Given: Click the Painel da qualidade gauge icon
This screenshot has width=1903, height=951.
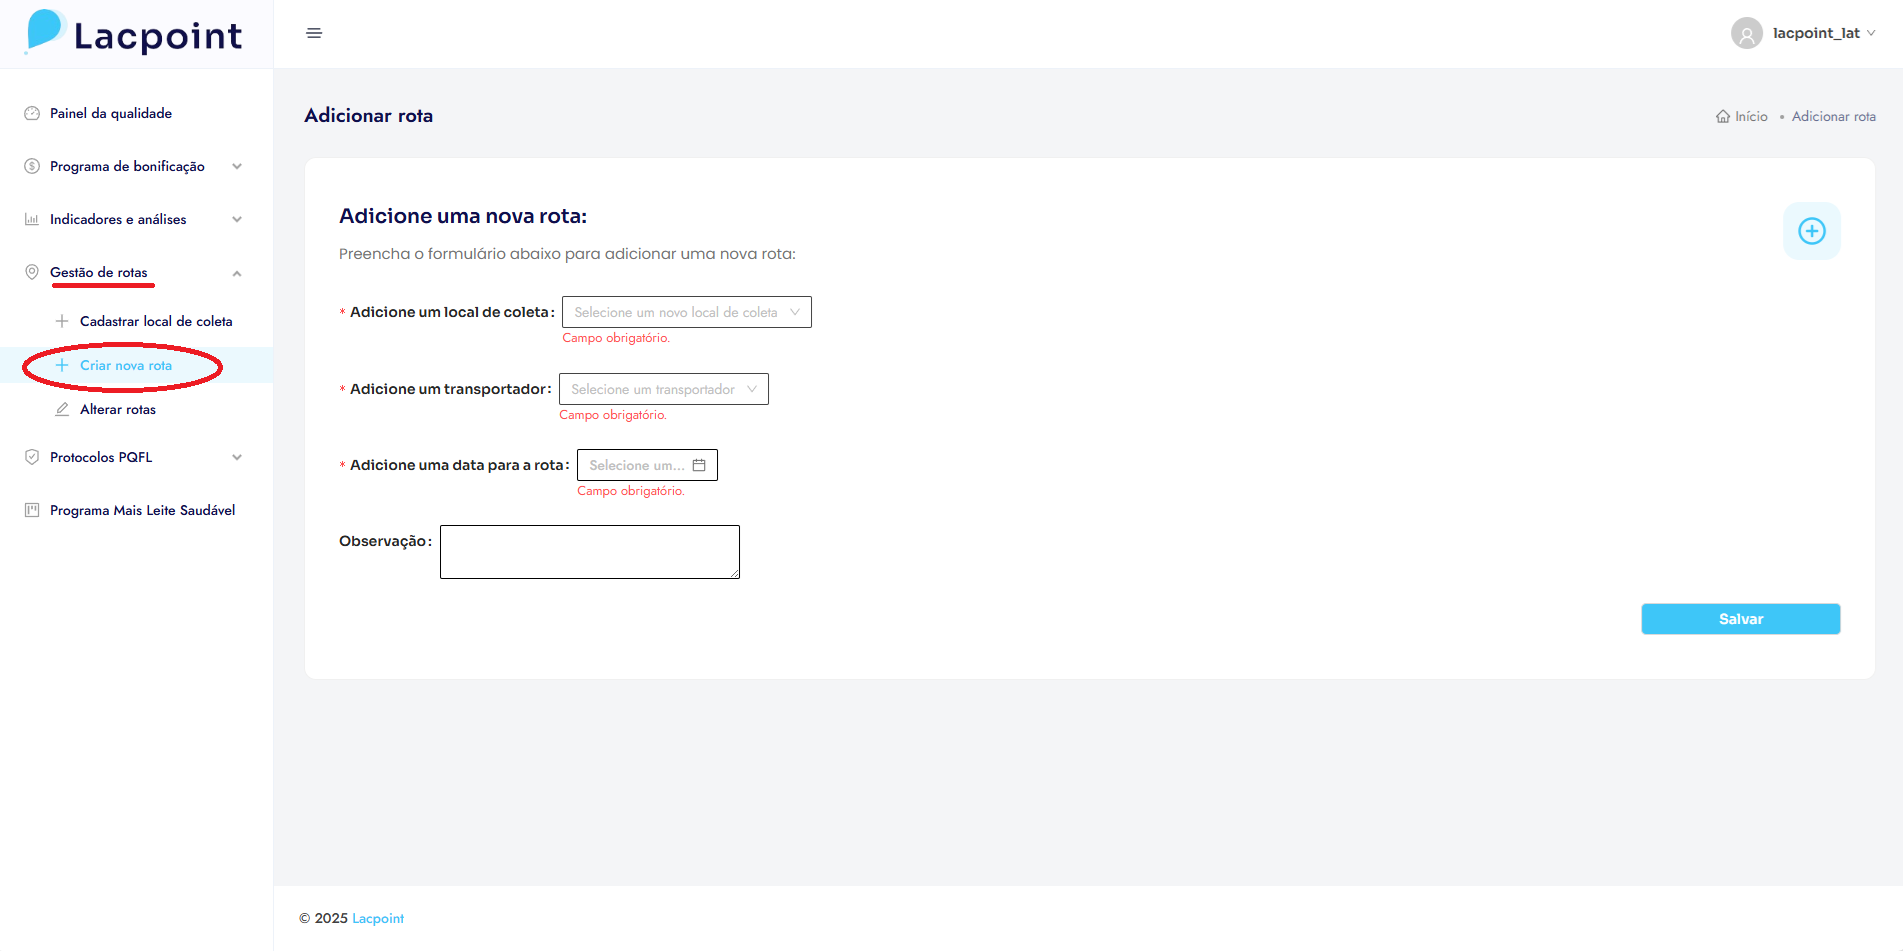Looking at the screenshot, I should pos(32,113).
